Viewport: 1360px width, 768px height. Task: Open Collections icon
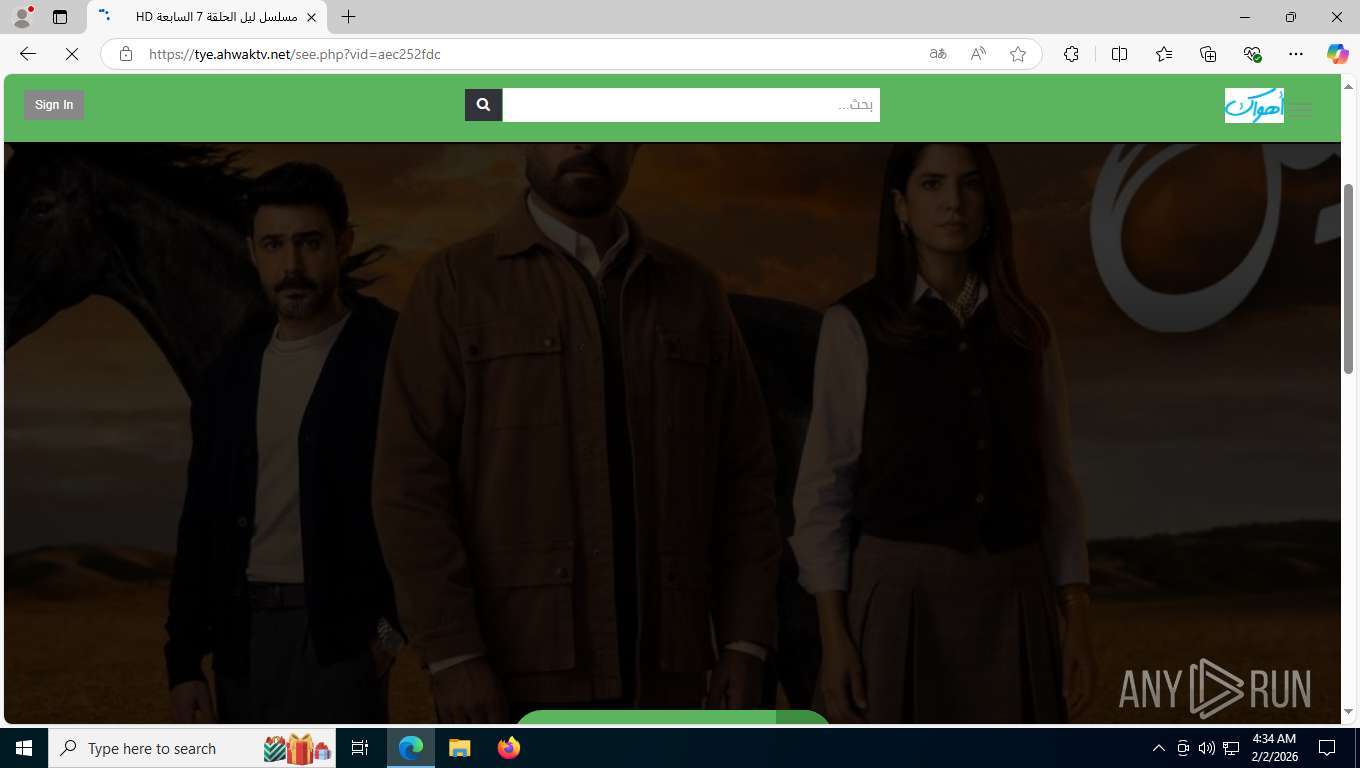[1208, 54]
